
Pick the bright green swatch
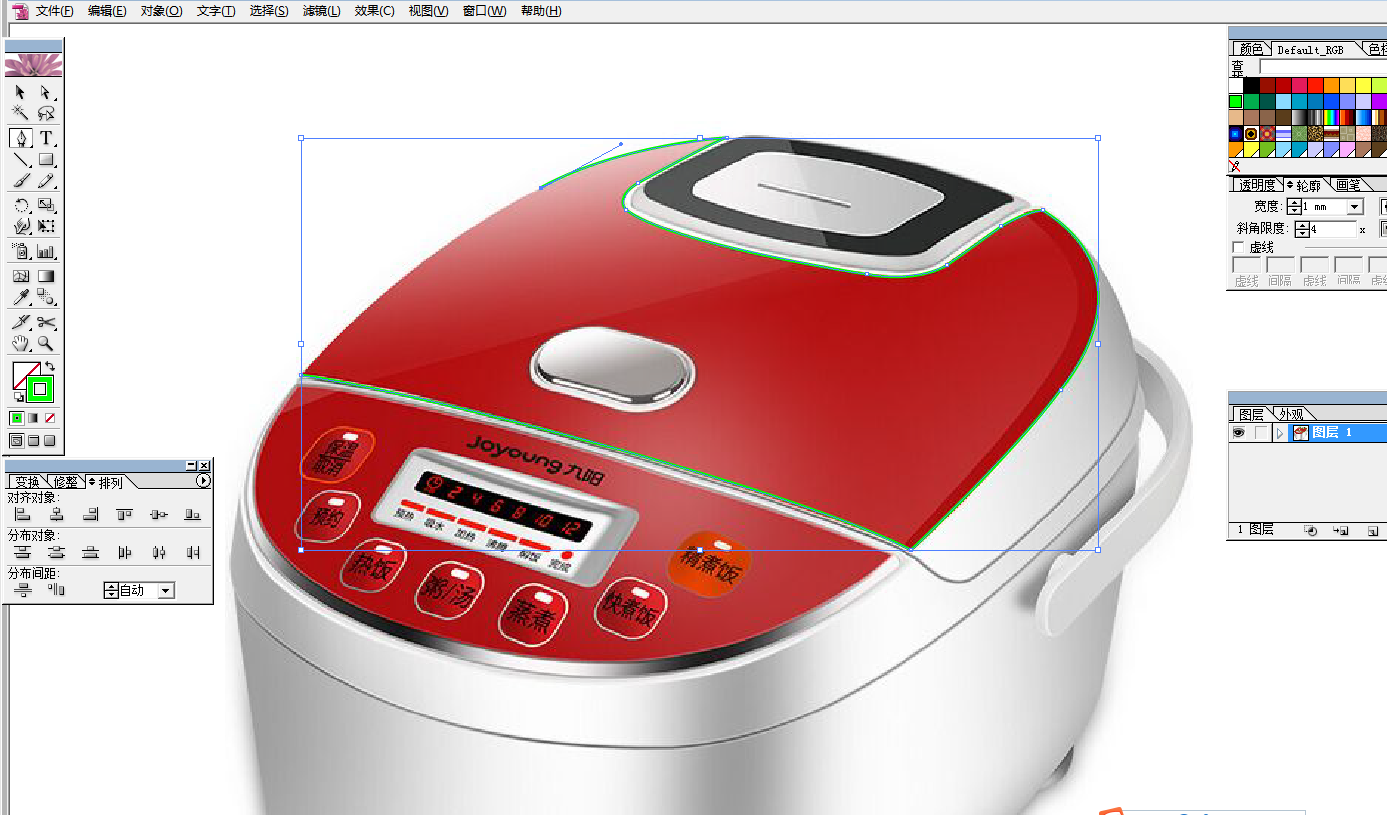click(1236, 101)
